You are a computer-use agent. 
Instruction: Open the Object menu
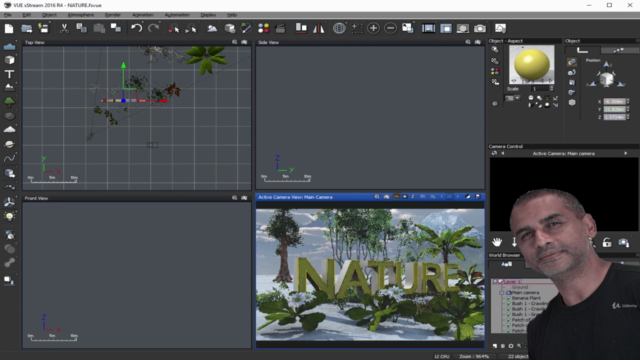(x=49, y=15)
